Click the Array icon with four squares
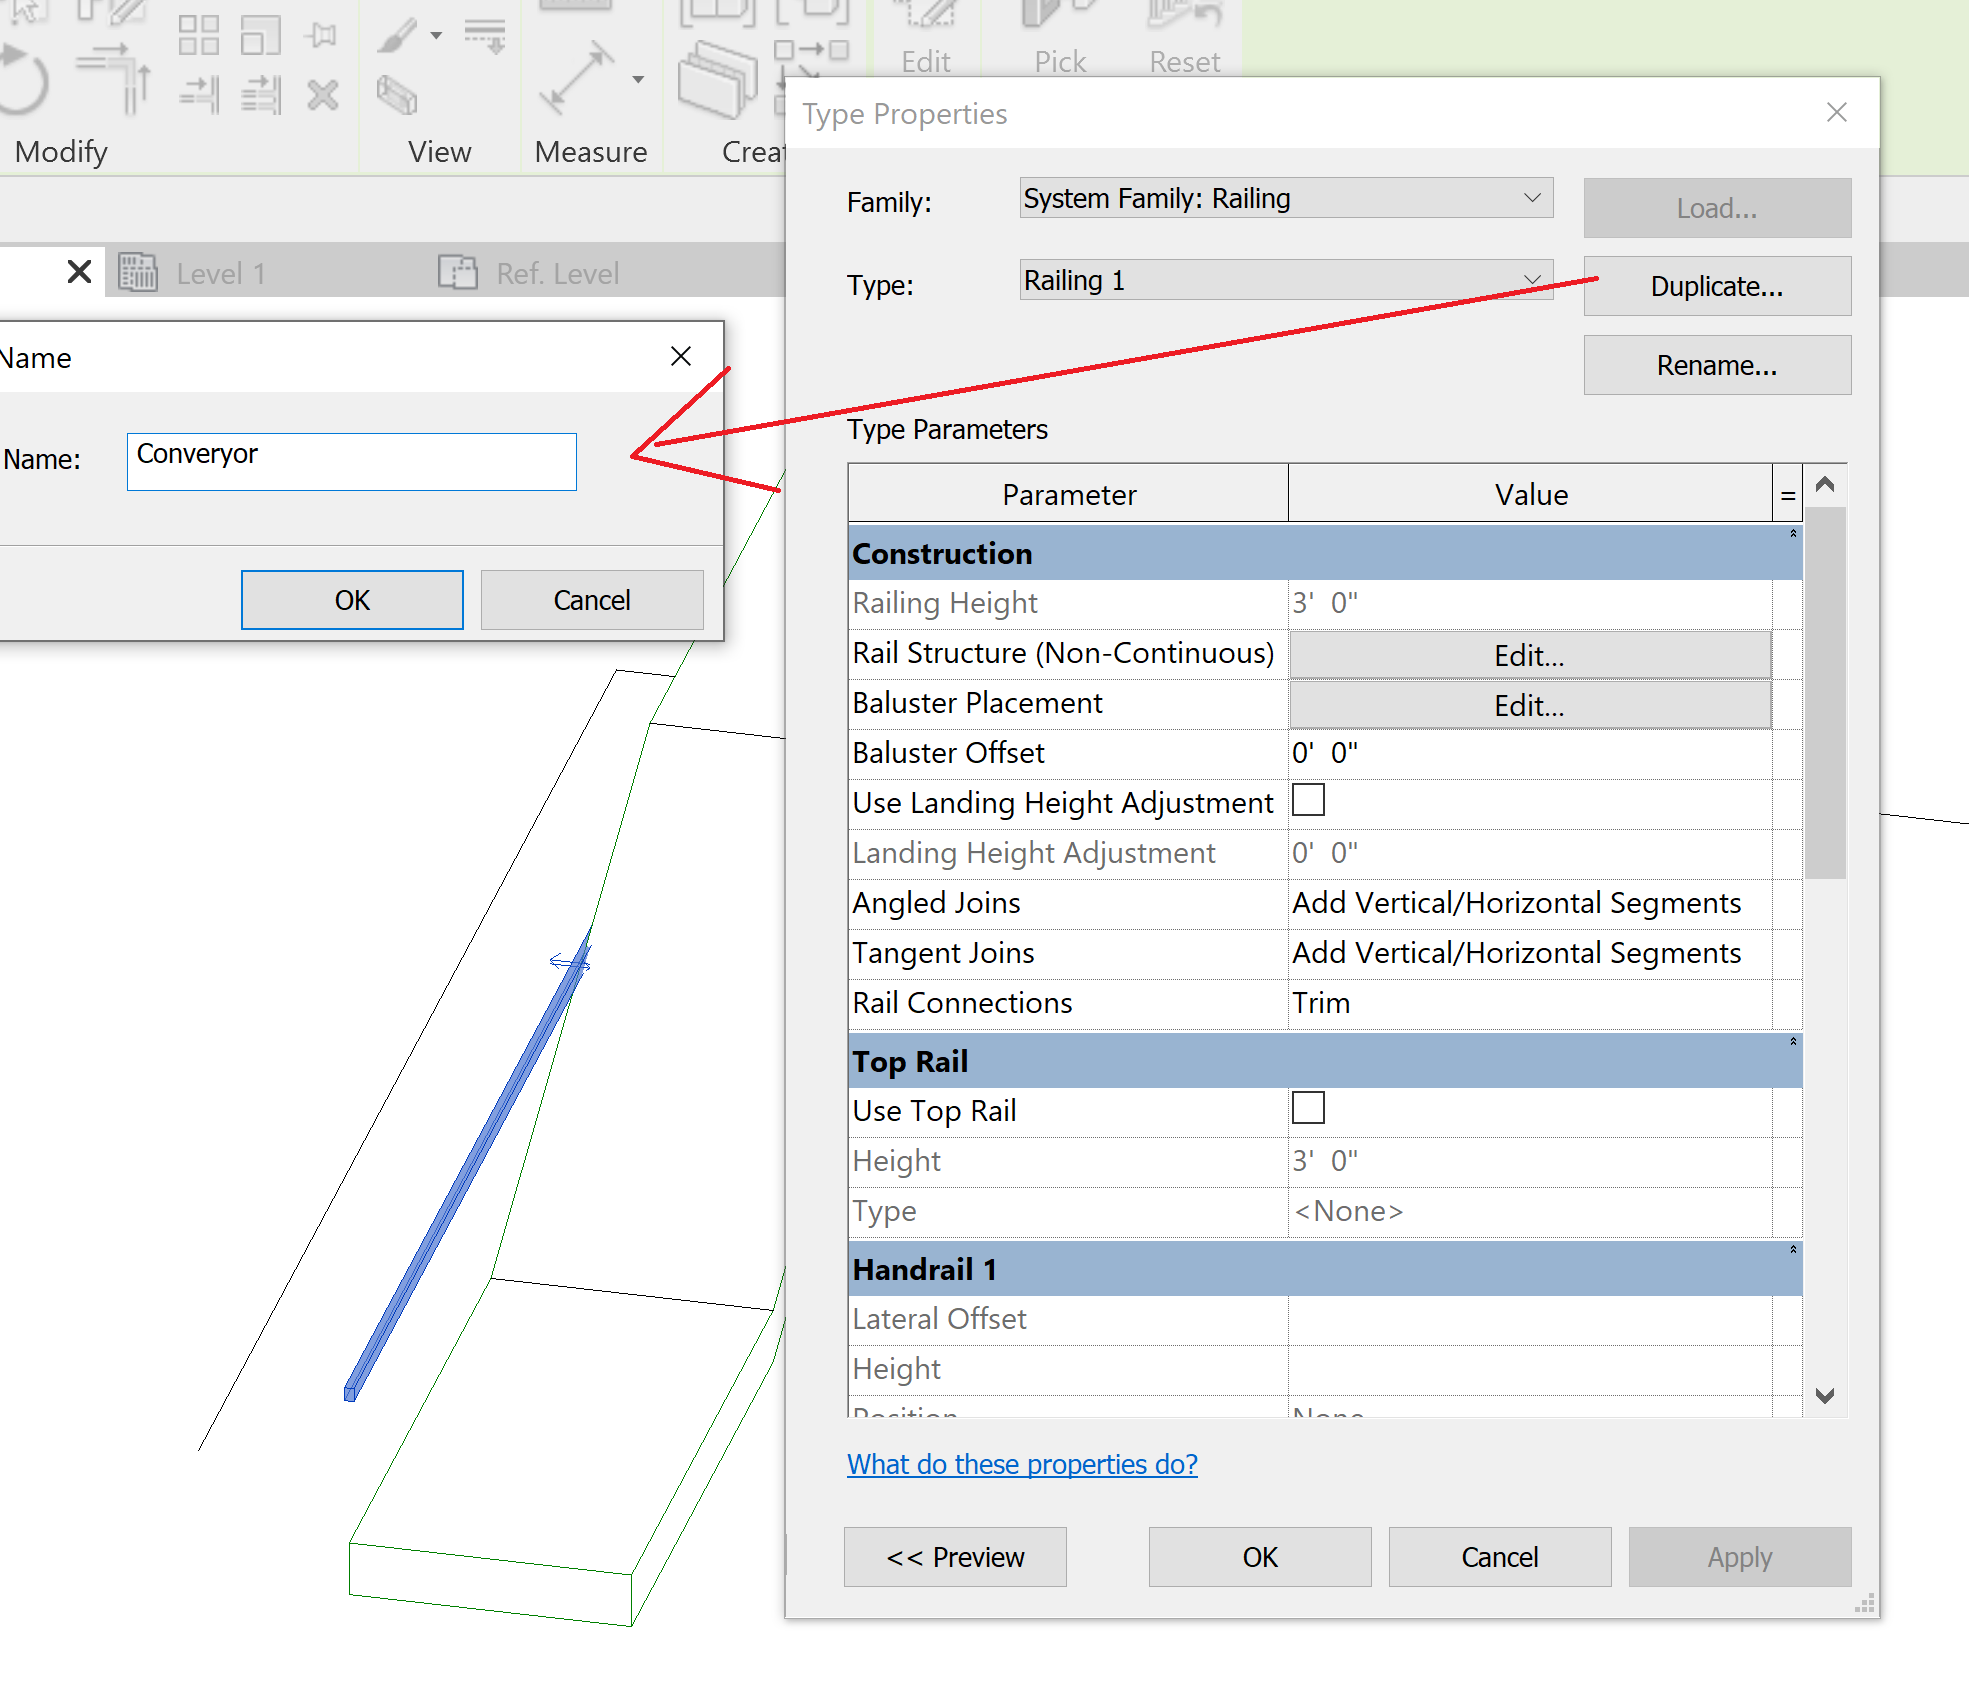This screenshot has width=1969, height=1693. point(199,36)
